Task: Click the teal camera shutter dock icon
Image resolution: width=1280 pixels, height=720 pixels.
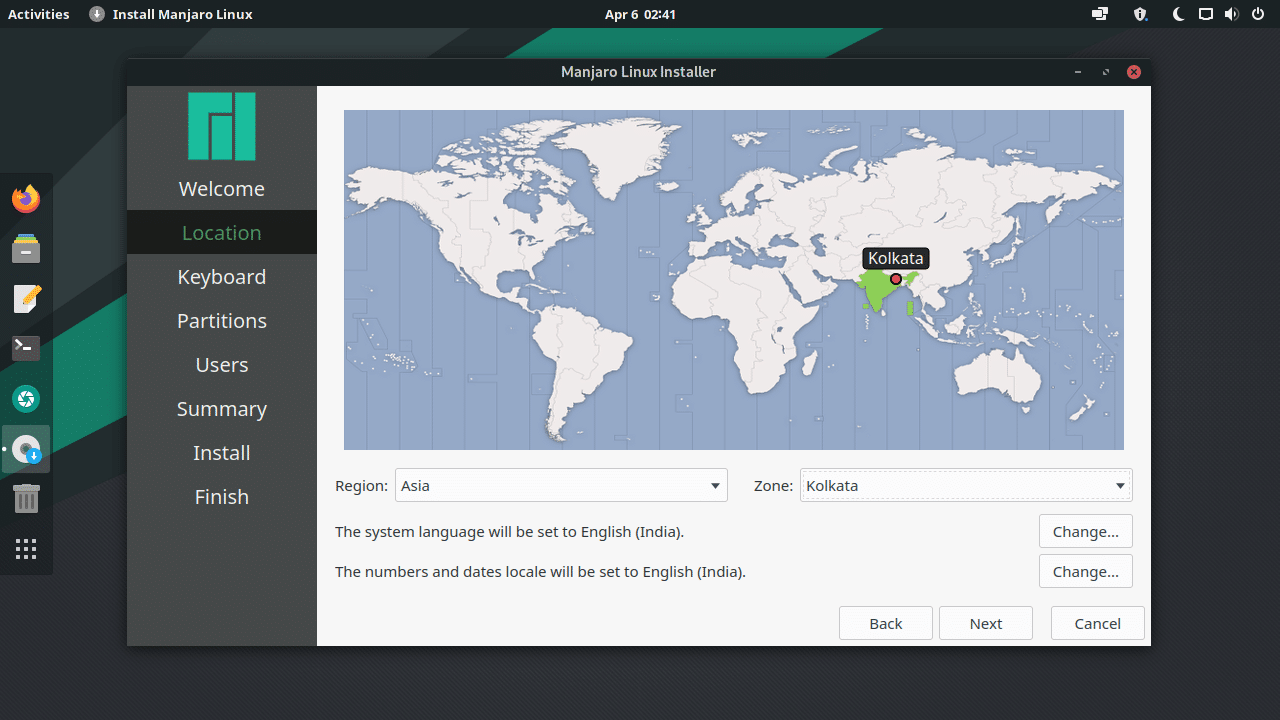Action: pos(26,399)
